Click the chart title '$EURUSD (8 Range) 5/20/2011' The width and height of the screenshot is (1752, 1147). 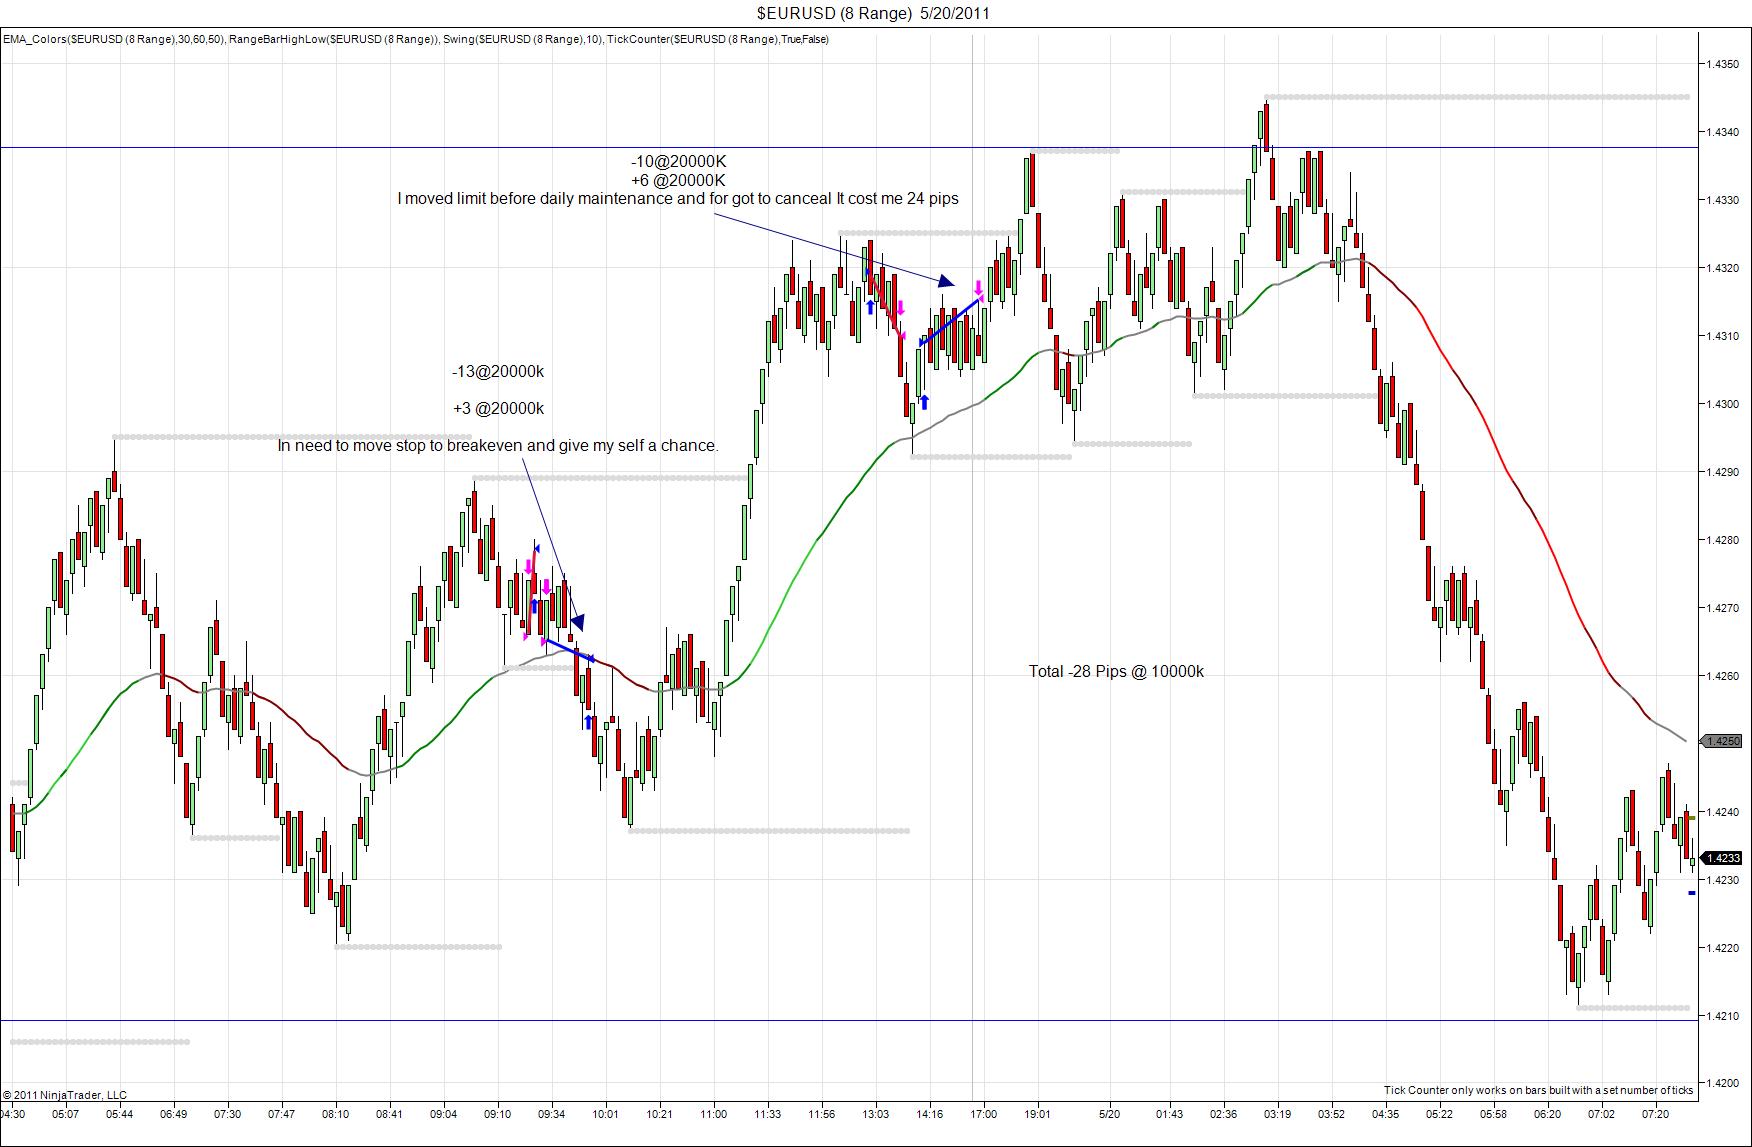pos(873,13)
